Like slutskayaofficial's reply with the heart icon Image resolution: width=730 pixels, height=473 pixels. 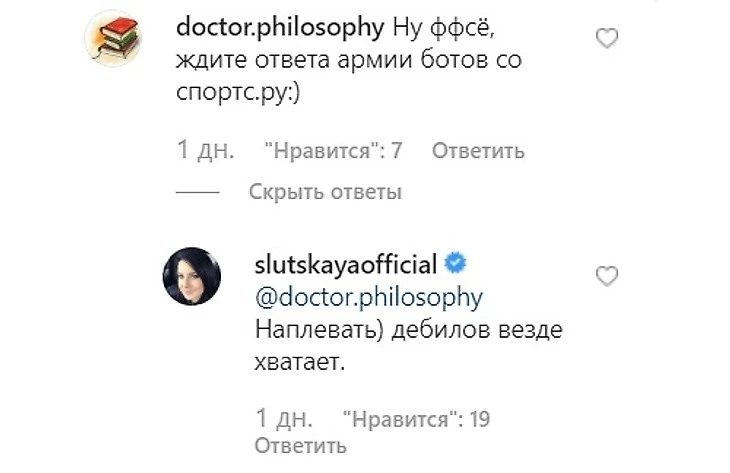[606, 275]
